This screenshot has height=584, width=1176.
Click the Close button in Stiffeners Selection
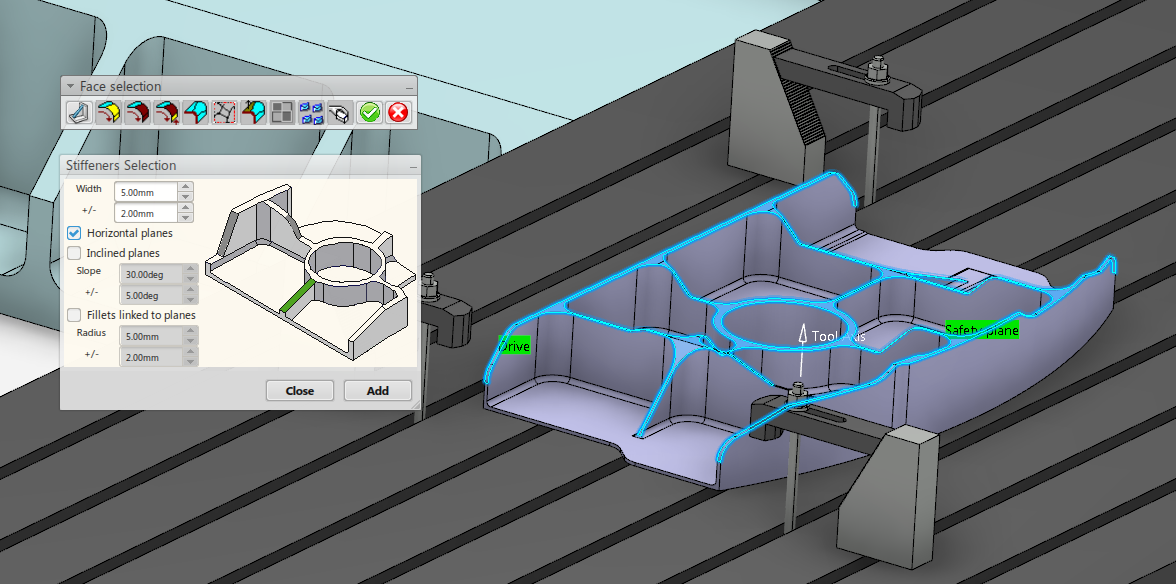coord(299,391)
